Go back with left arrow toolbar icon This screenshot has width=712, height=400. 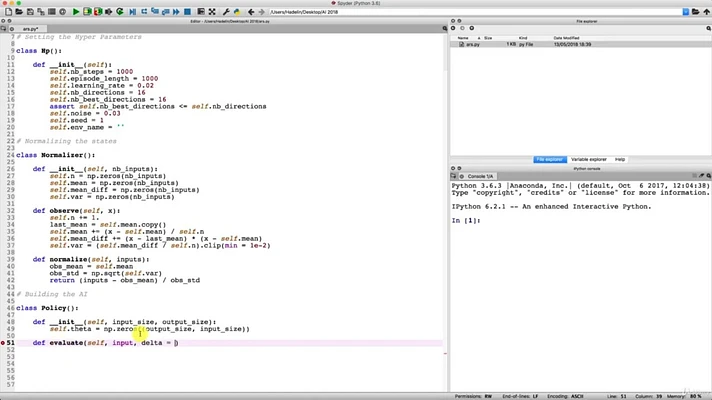point(251,12)
